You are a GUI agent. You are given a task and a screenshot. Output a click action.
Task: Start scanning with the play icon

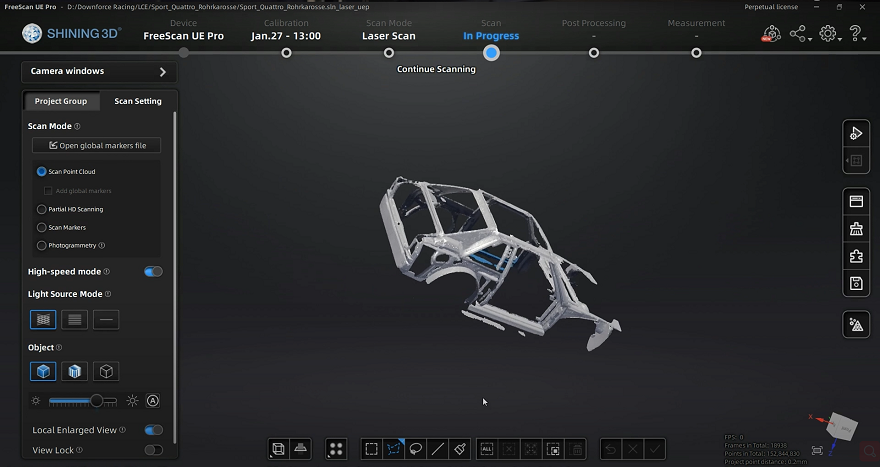tap(856, 134)
